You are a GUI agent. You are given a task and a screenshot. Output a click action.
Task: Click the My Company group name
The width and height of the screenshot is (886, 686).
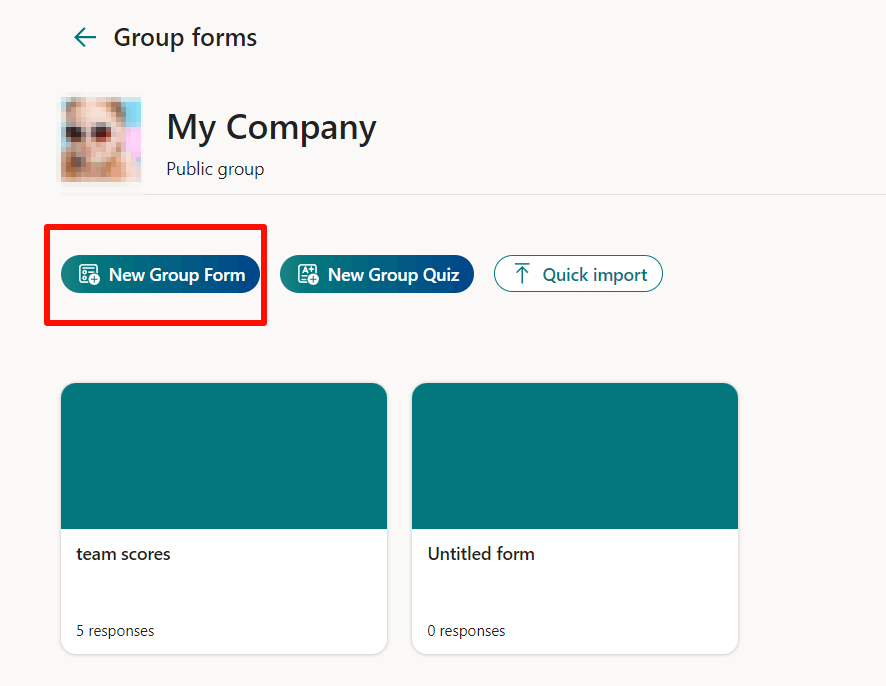click(271, 128)
